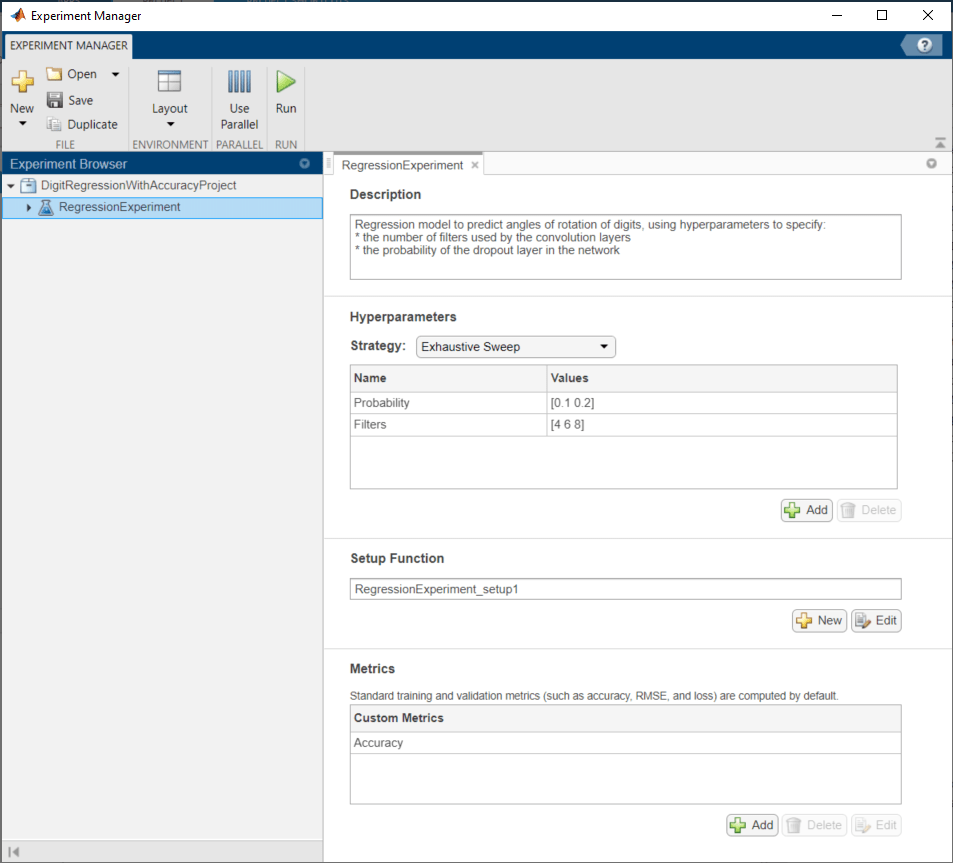Click the Save disk icon
953x863 pixels.
click(55, 100)
